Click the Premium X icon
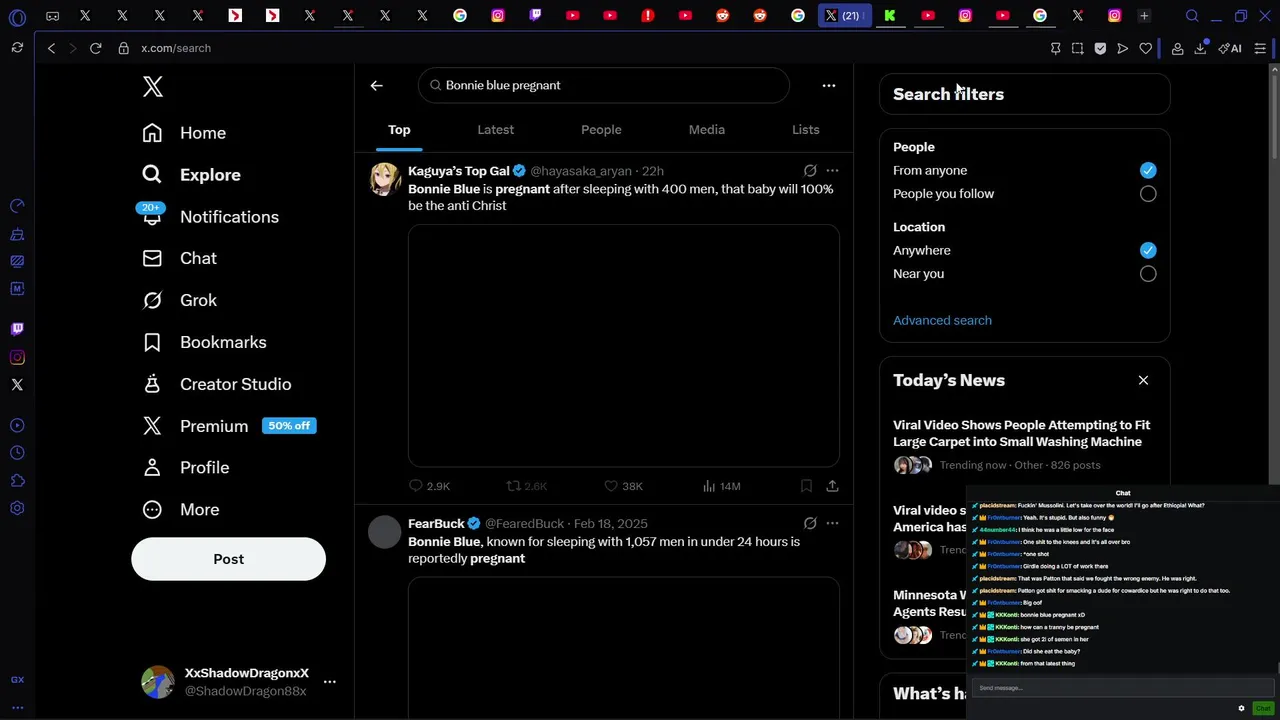The height and width of the screenshot is (720, 1280). coord(152,426)
